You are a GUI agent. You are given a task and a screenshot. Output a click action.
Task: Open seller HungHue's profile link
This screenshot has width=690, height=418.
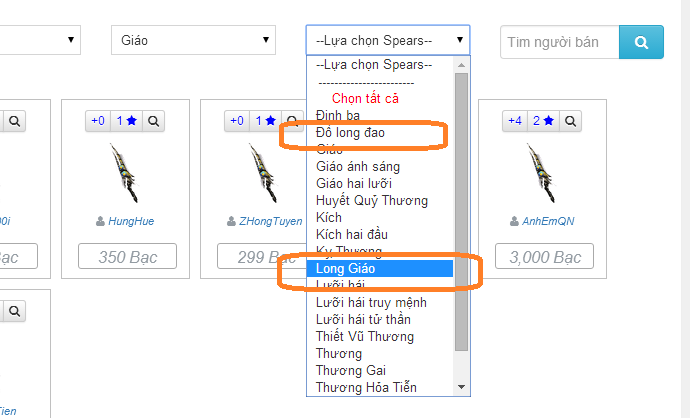tap(130, 221)
